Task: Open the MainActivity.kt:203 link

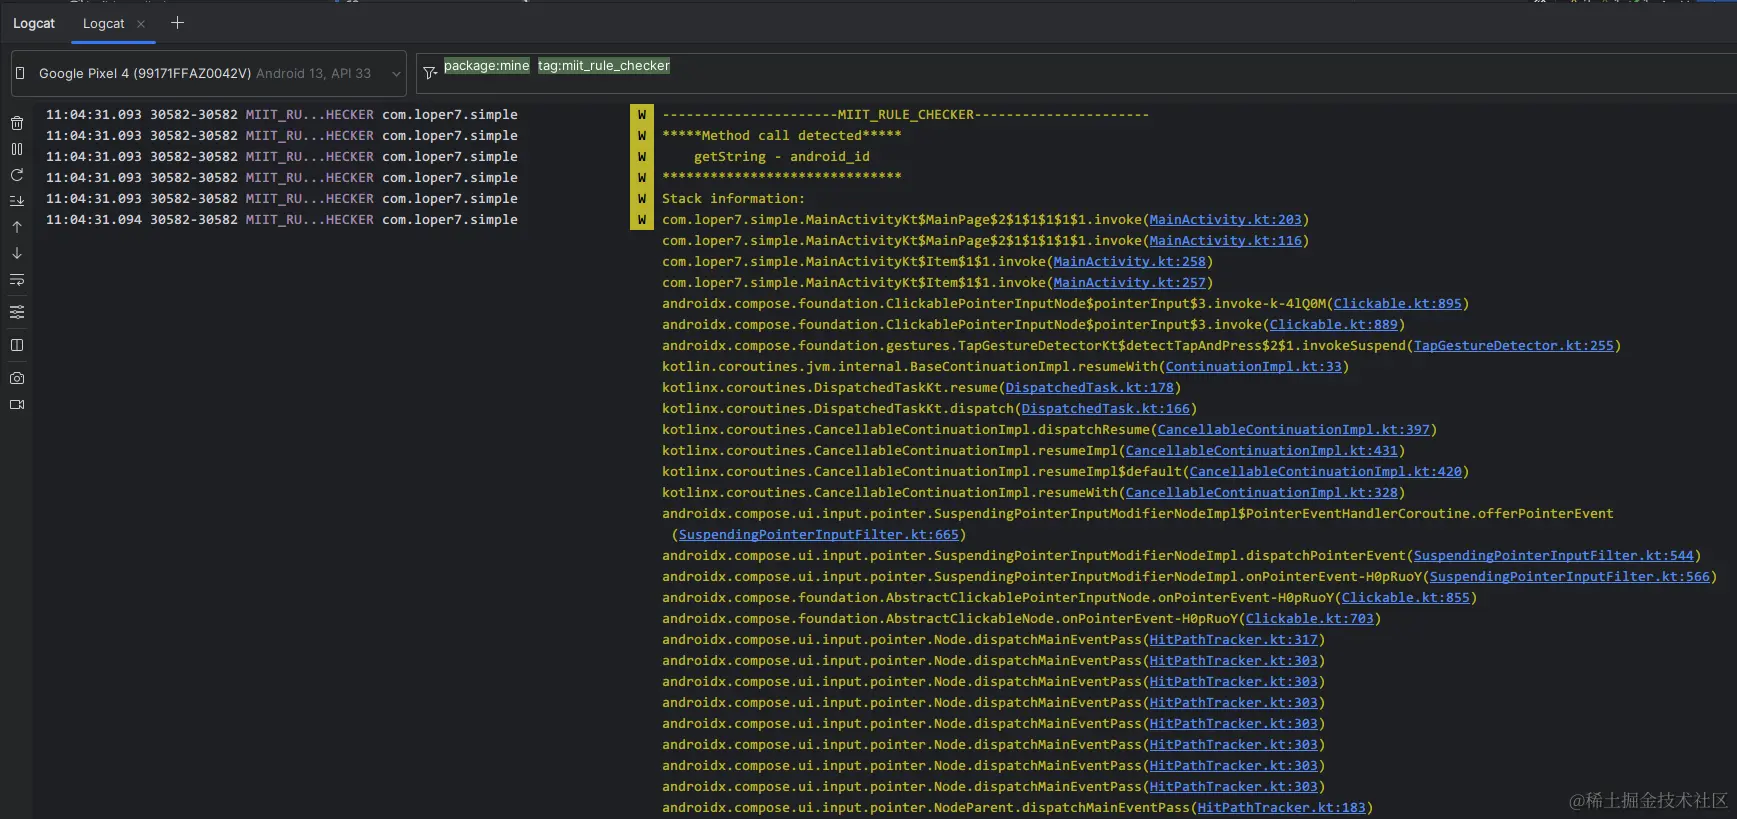Action: 1225,219
